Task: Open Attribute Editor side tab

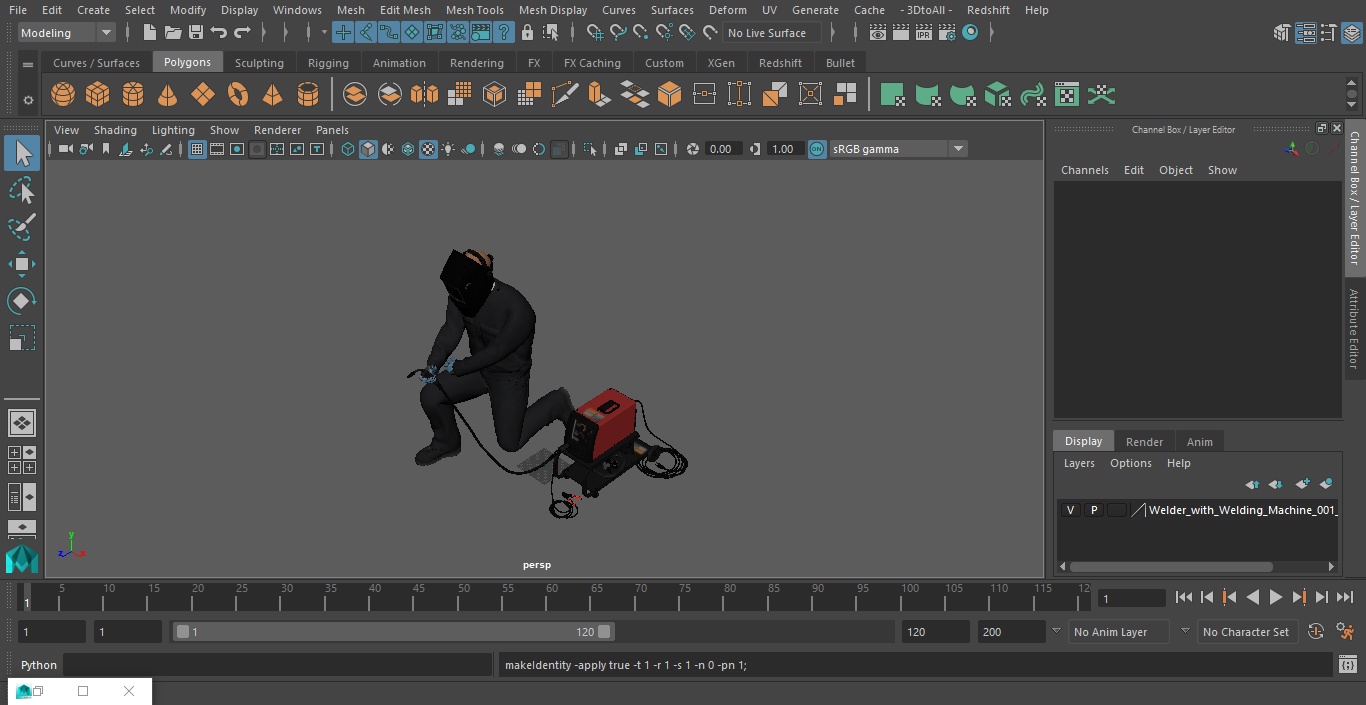Action: click(1354, 328)
